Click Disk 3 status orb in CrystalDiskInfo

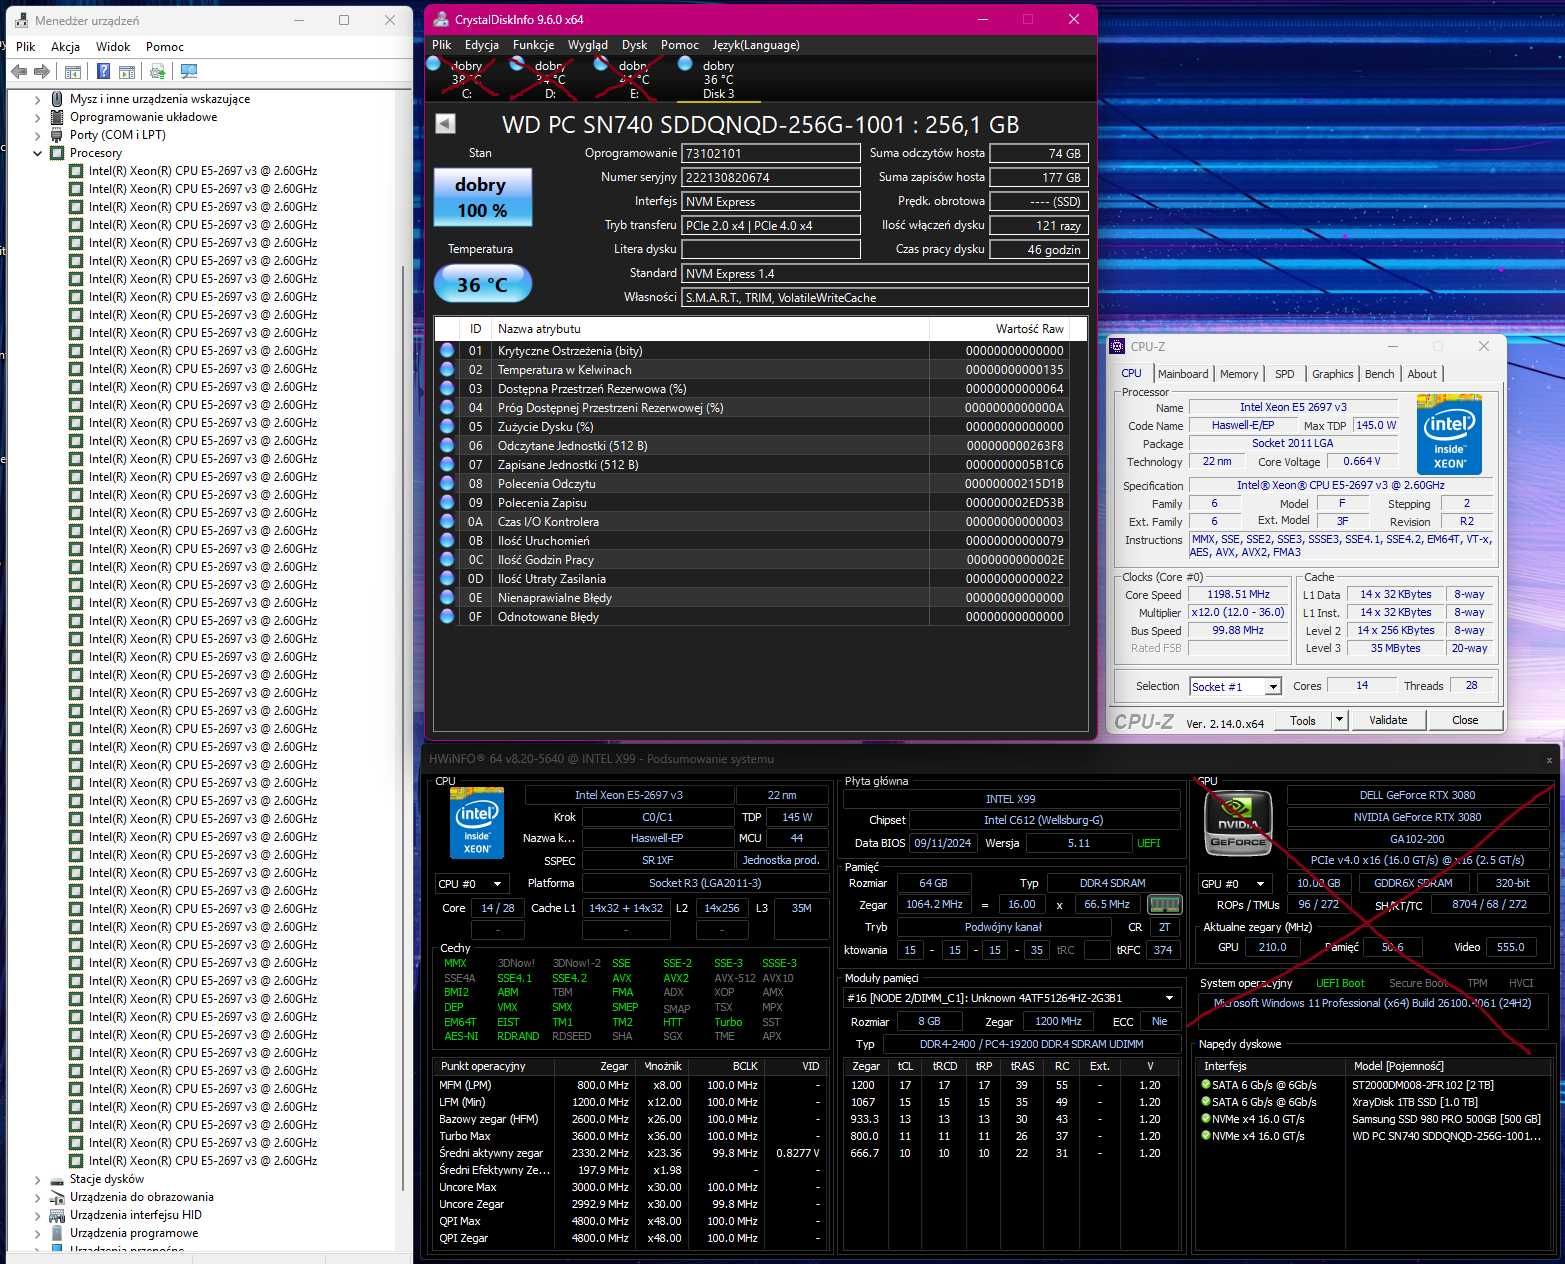[685, 64]
